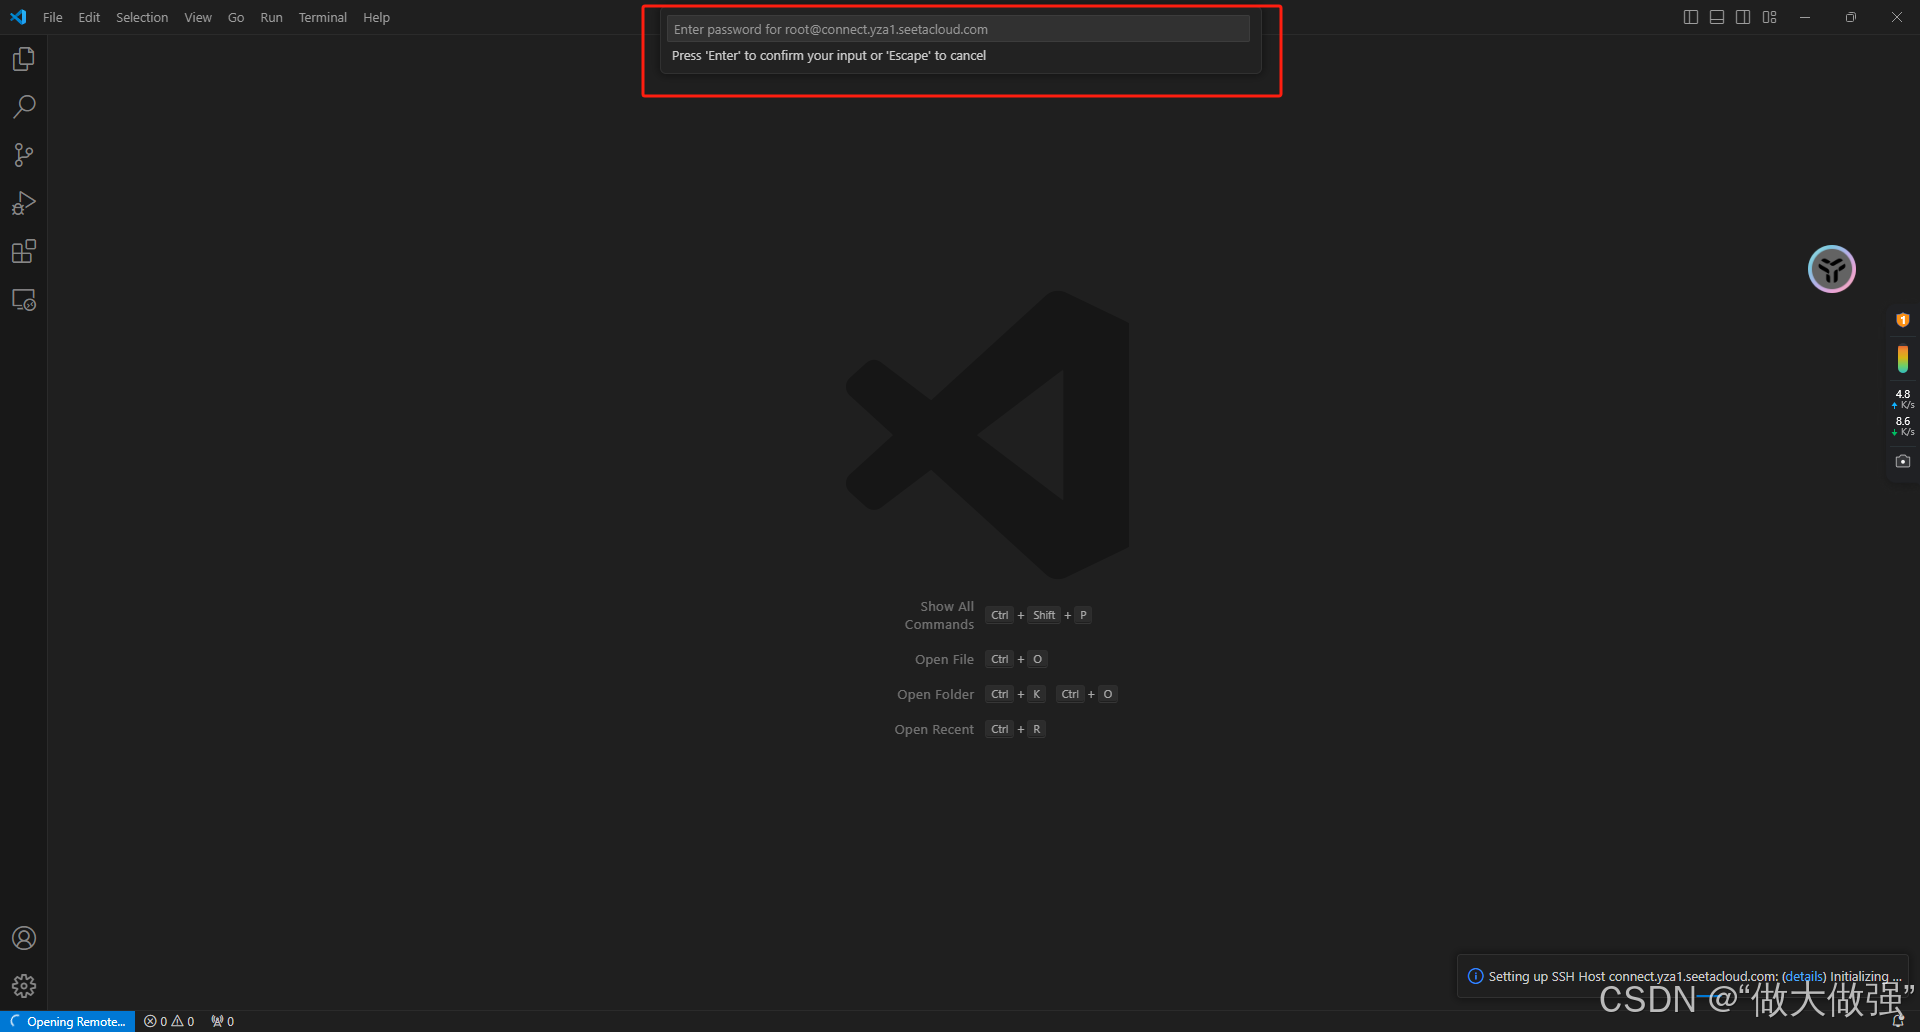1920x1032 pixels.
Task: Open the File menu
Action: 53,17
